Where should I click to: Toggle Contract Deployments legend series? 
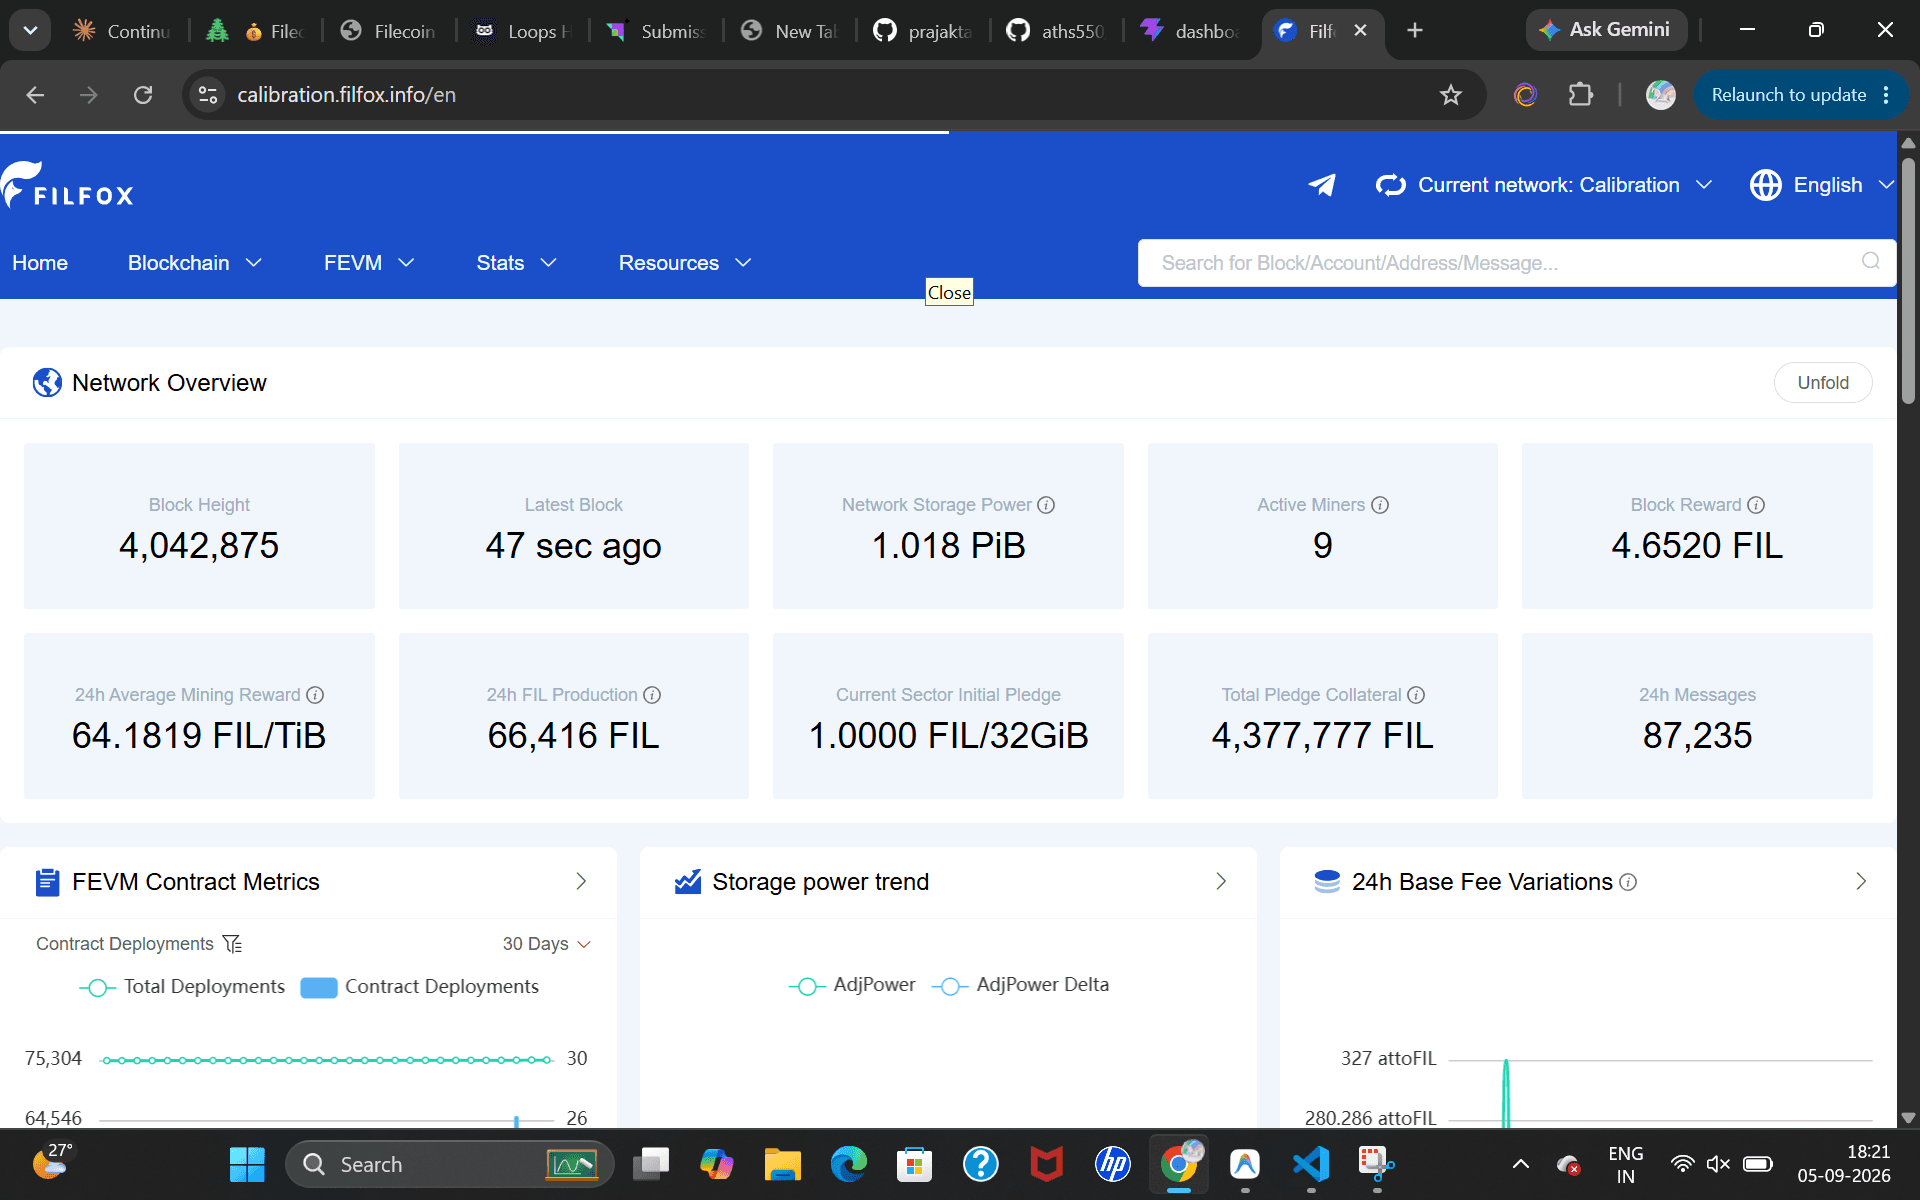tap(420, 987)
